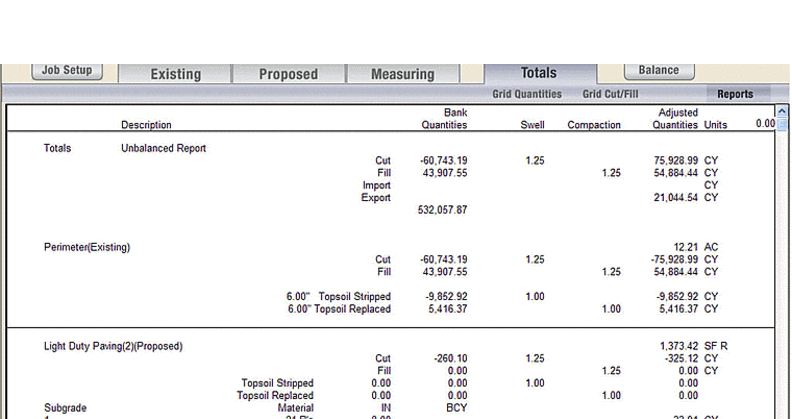The image size is (792, 419).
Task: Click the Units column header
Action: 716,125
